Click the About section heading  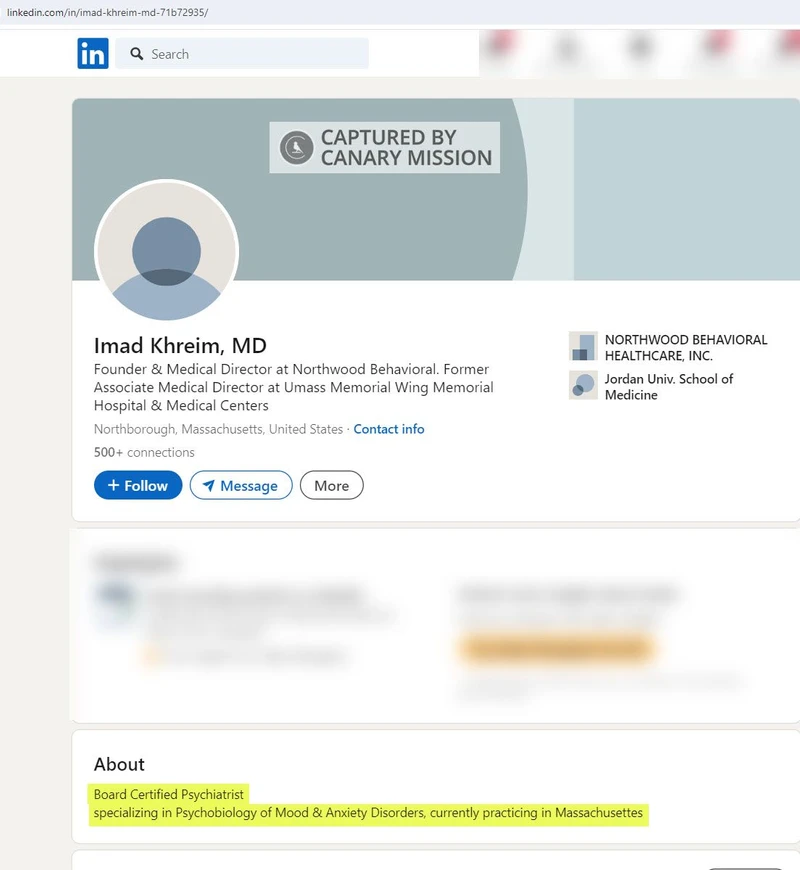coord(119,764)
